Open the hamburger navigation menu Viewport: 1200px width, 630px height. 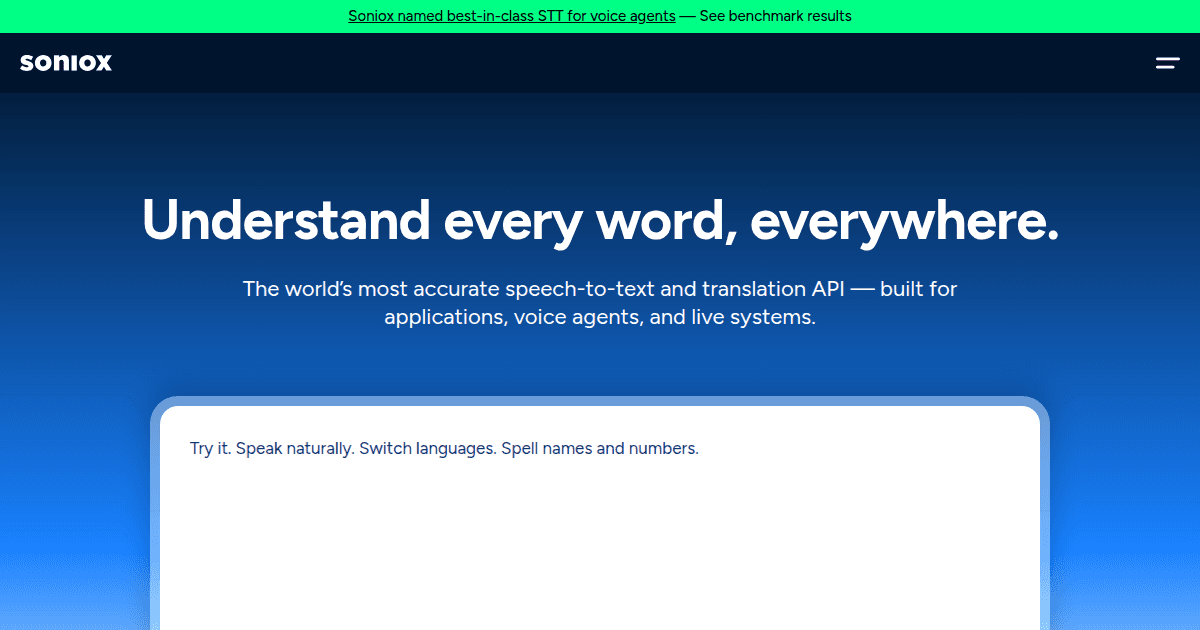coord(1168,63)
